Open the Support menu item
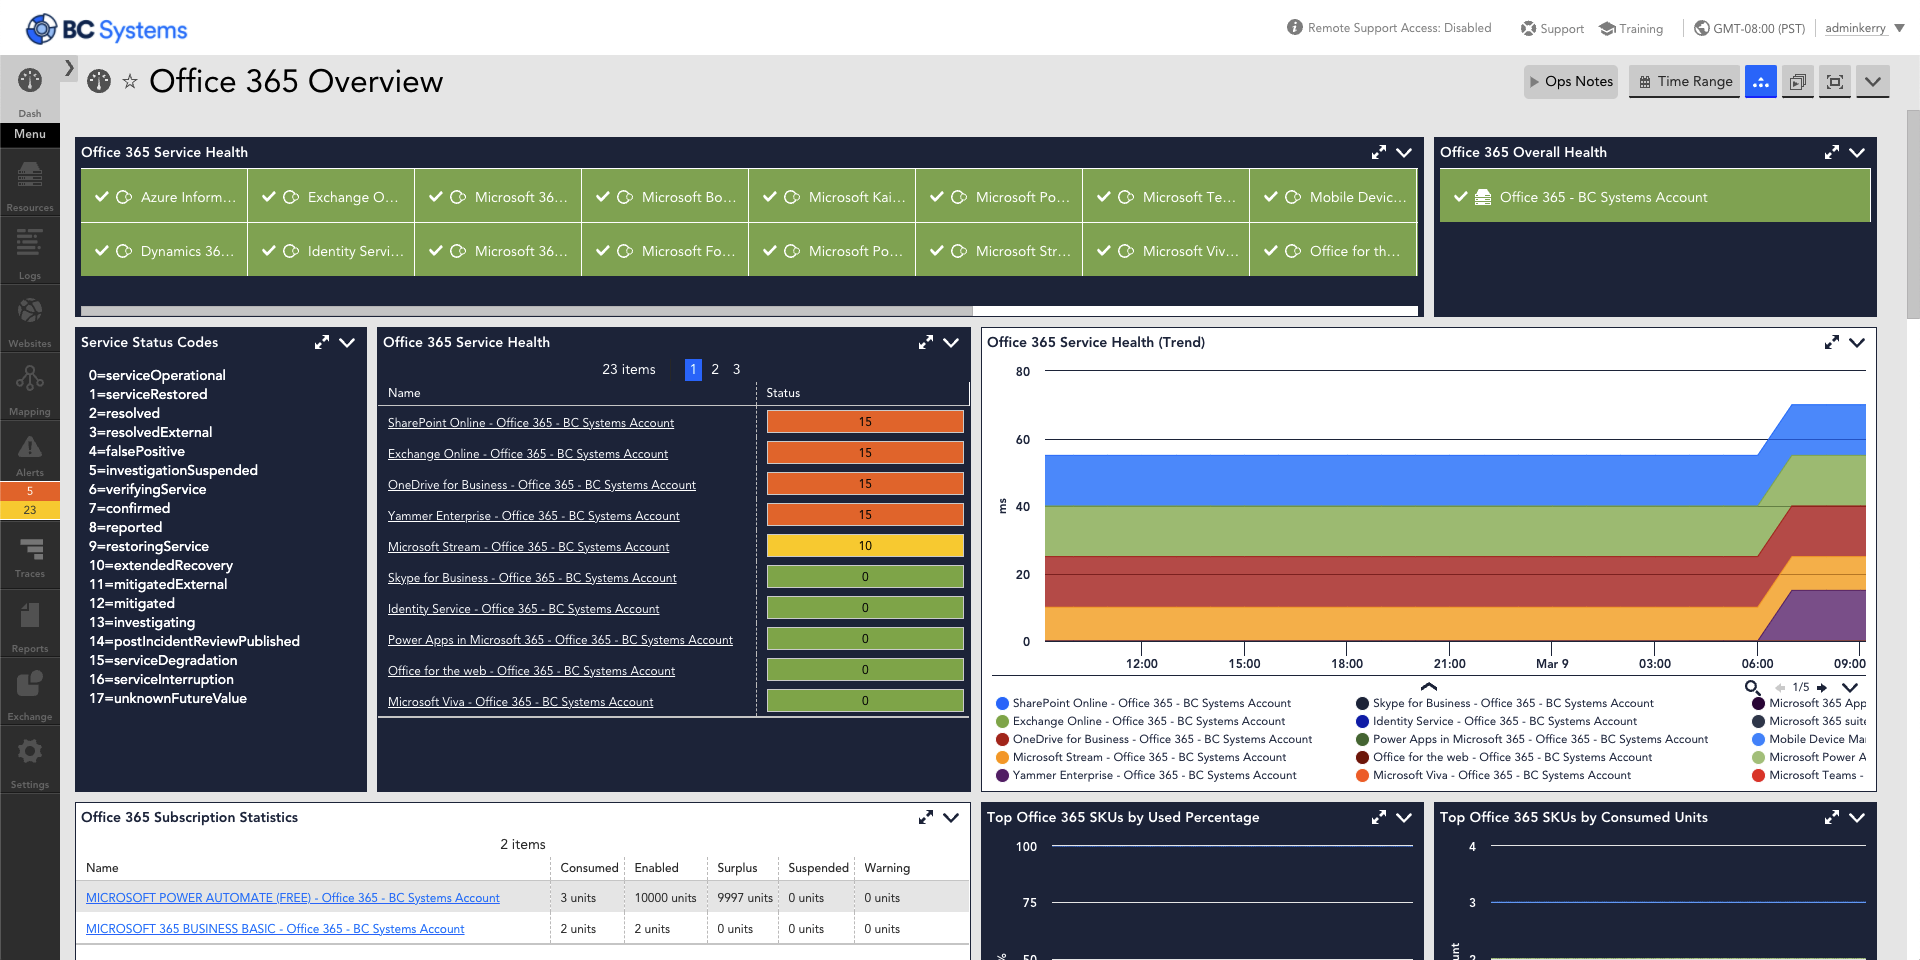Image resolution: width=1920 pixels, height=960 pixels. pos(1552,28)
